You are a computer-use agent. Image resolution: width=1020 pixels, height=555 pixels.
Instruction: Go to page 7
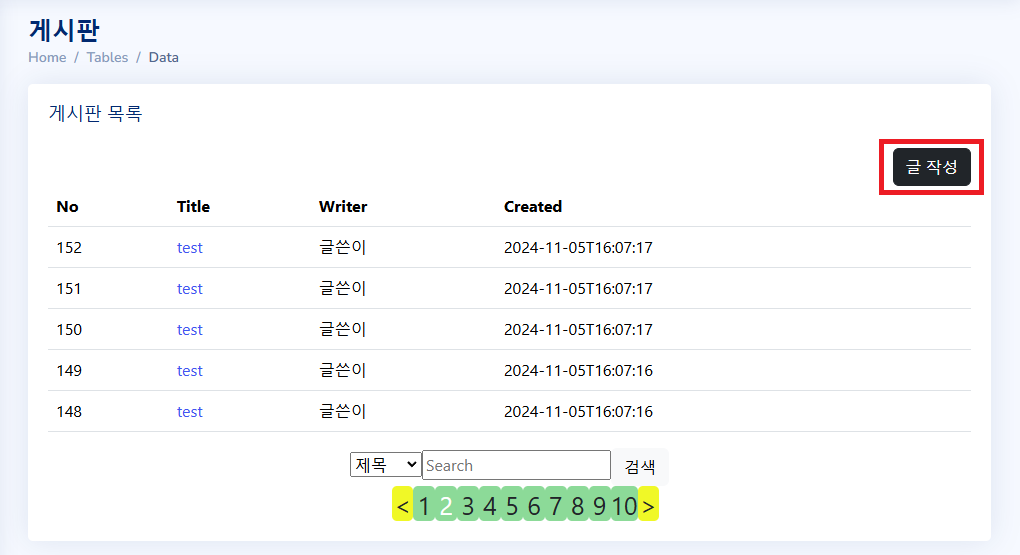pos(556,504)
